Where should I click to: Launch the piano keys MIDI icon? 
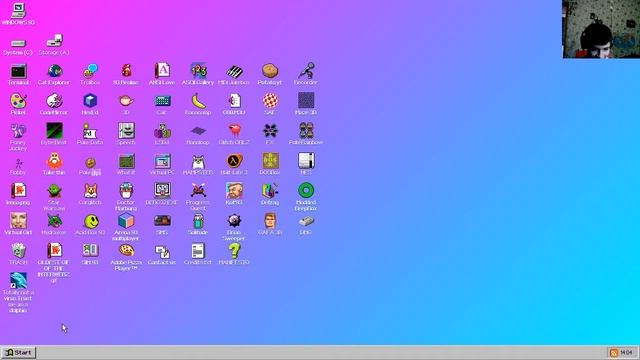click(x=234, y=71)
